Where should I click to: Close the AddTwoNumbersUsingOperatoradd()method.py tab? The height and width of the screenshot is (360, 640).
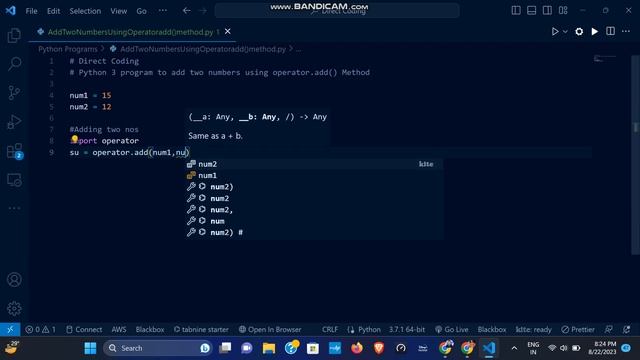228,31
